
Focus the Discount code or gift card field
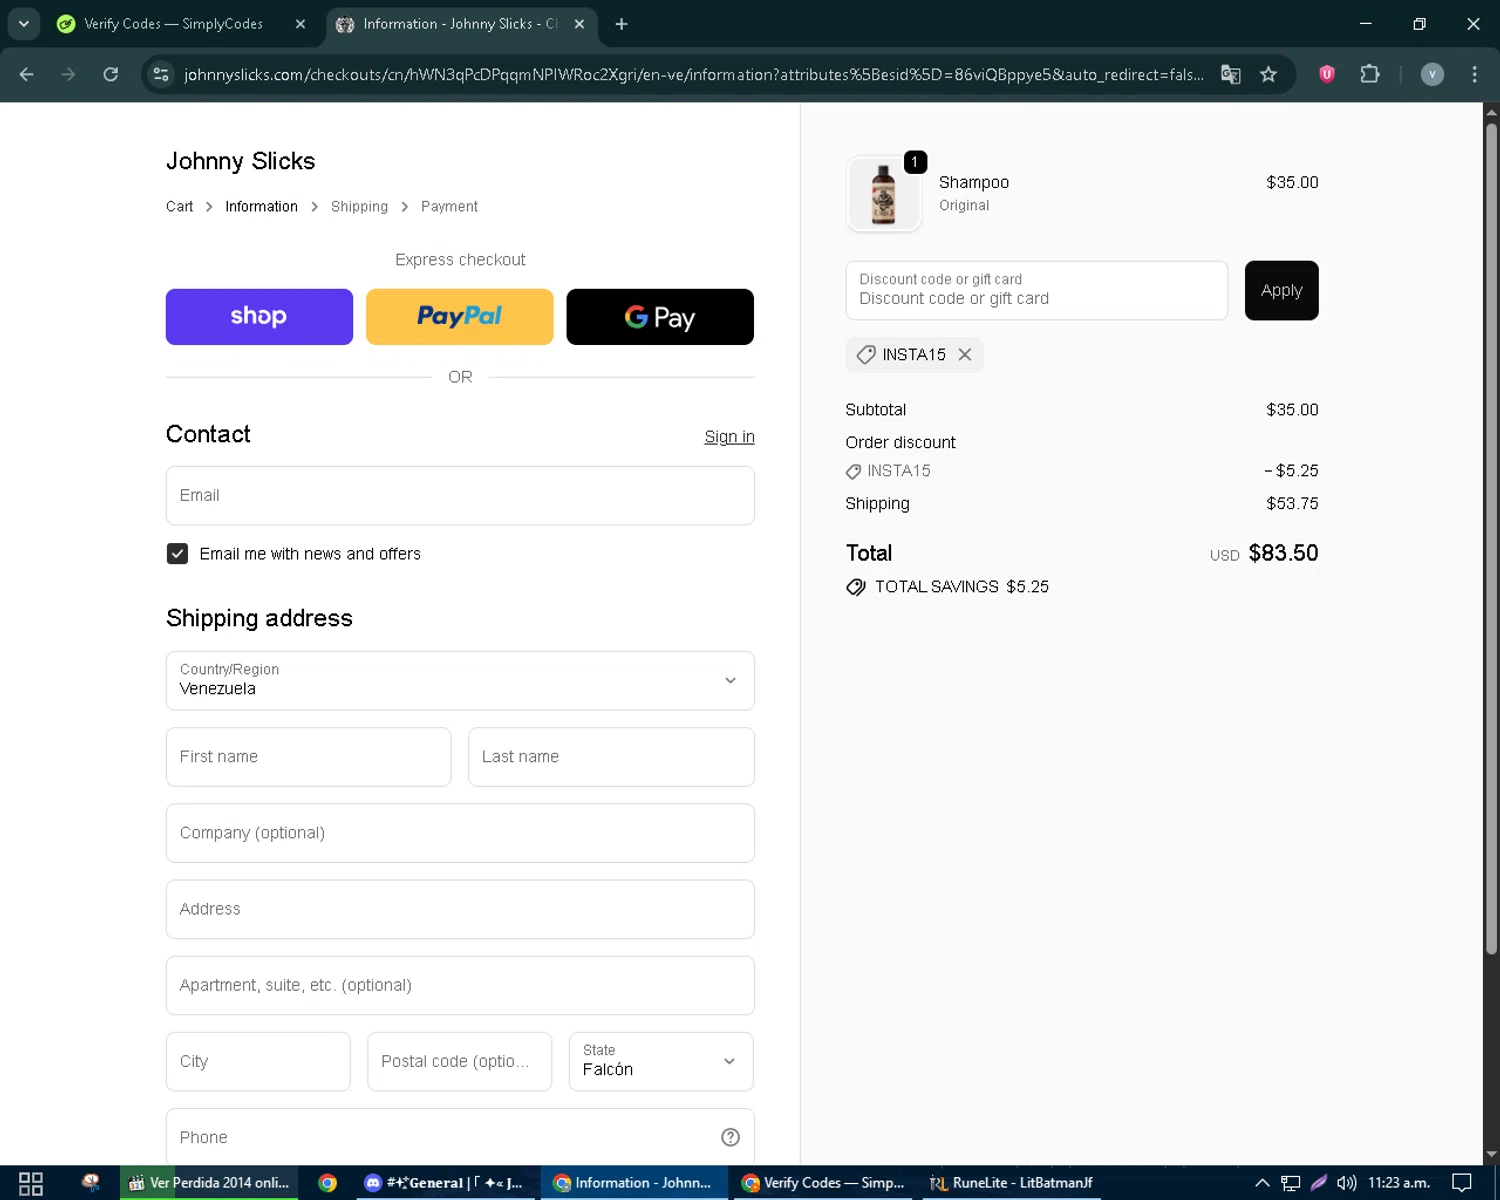[1036, 291]
